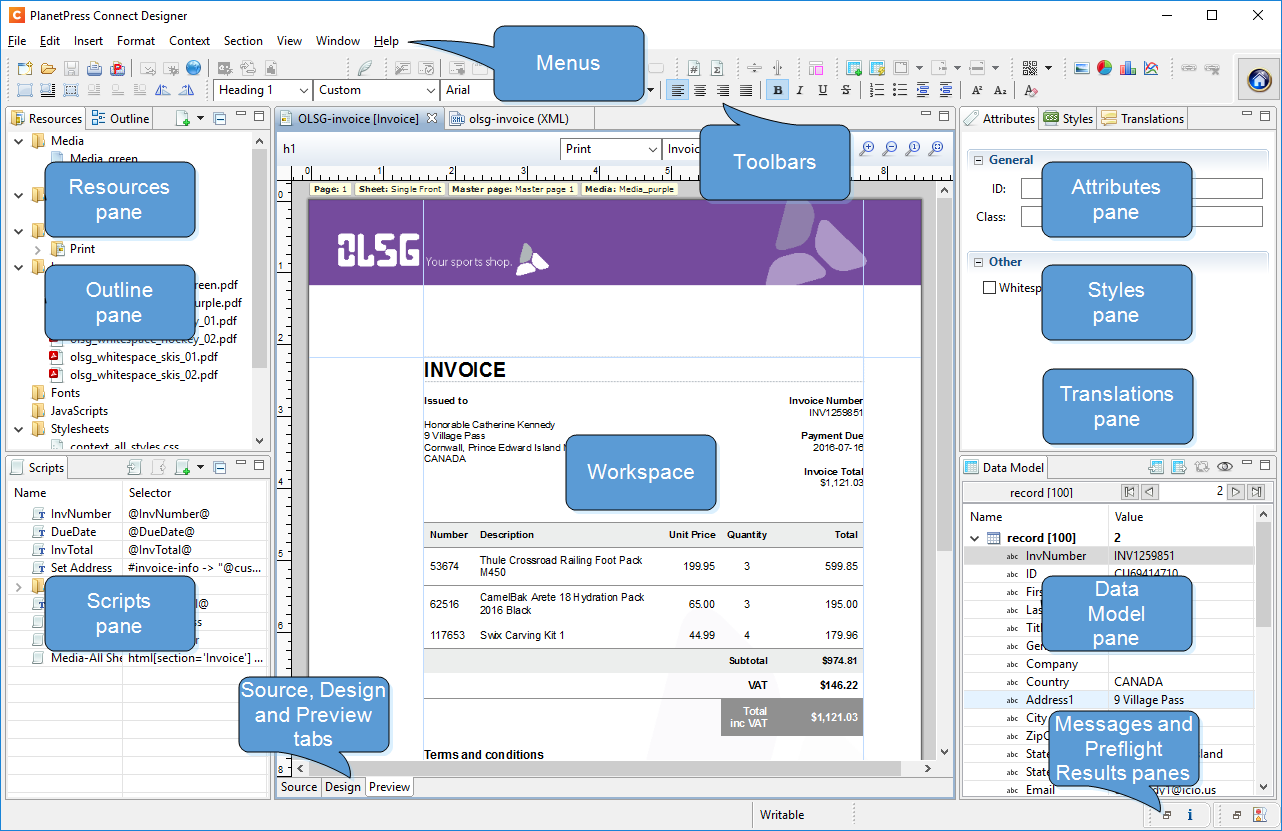Viewport: 1282px width, 831px height.
Task: Switch to the Translations tab
Action: point(1142,118)
